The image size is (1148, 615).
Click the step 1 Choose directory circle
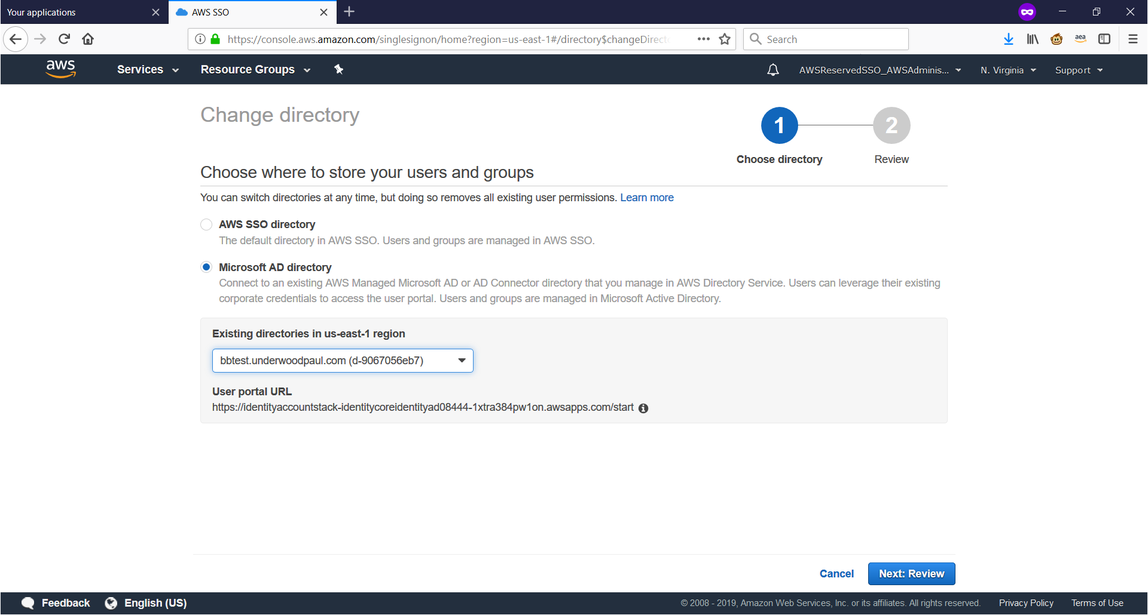779,126
